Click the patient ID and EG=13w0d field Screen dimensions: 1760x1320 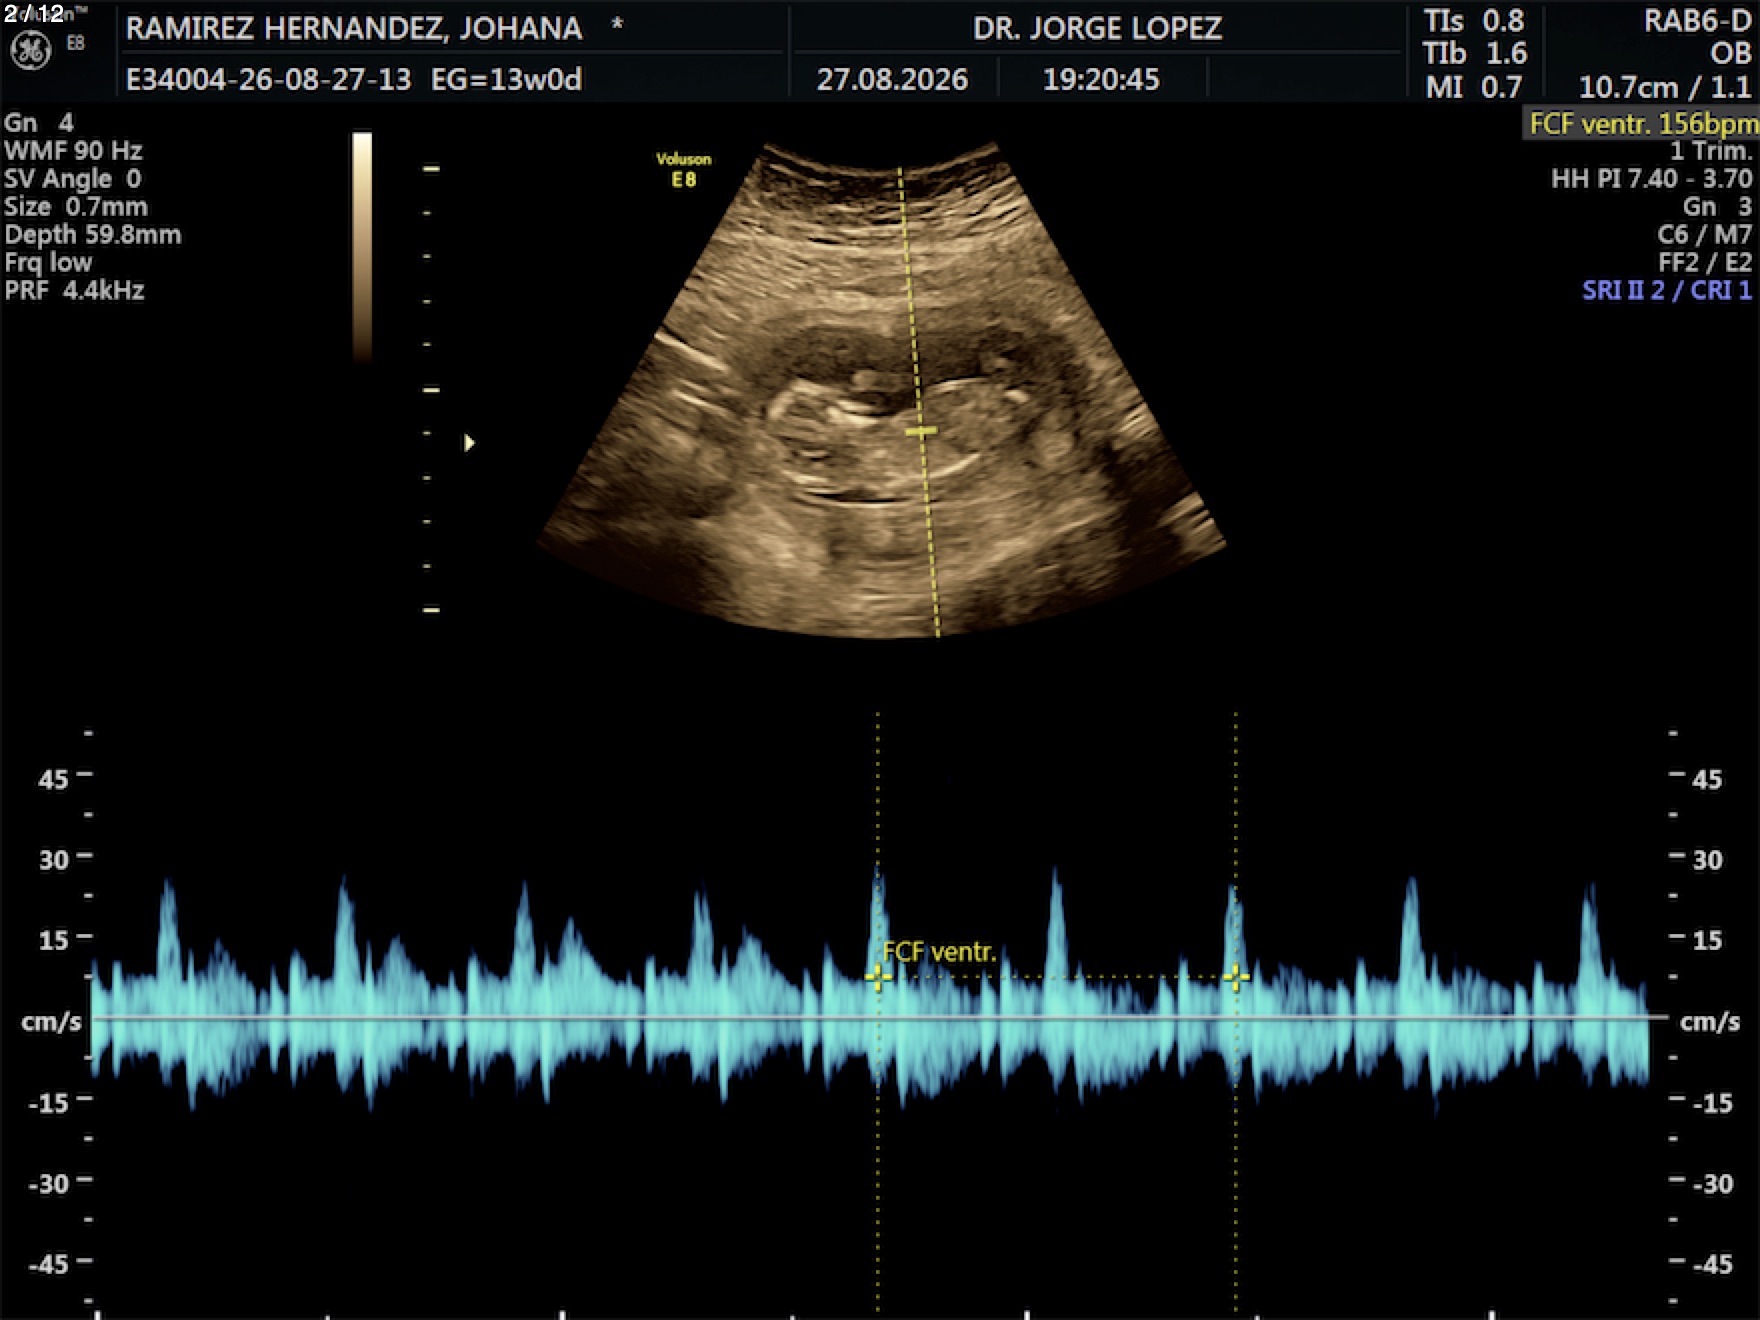pos(354,79)
